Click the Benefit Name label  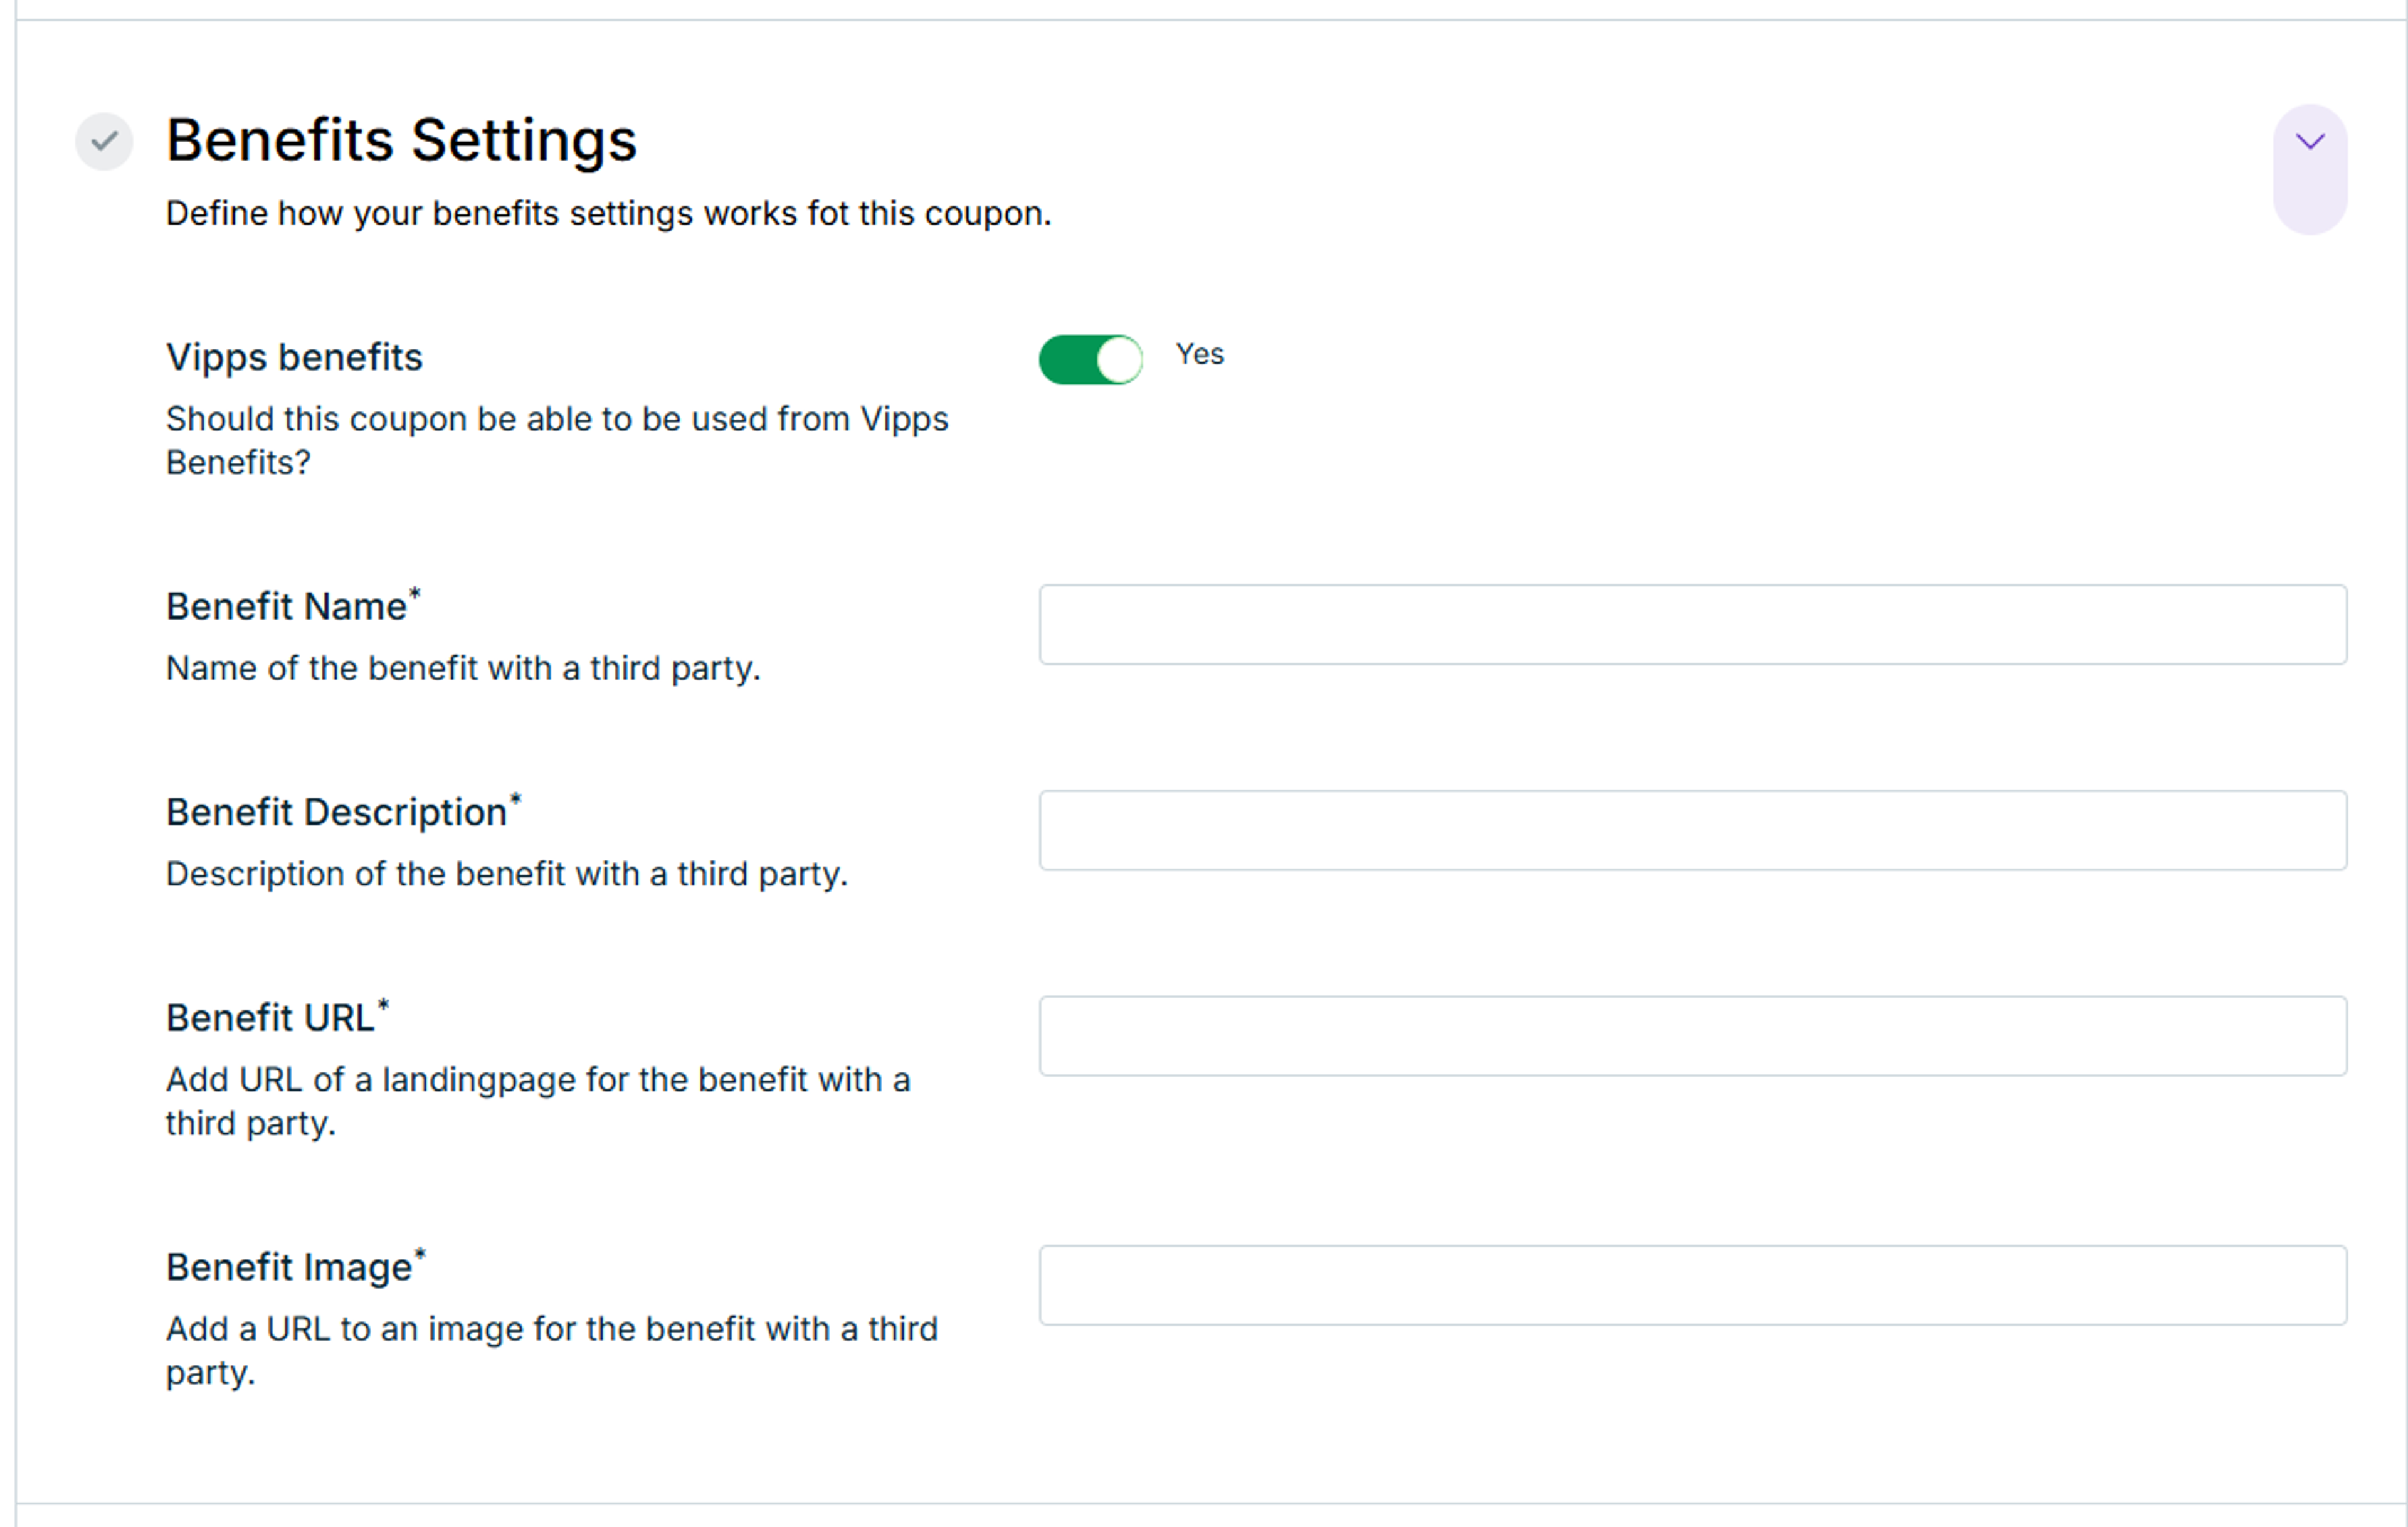click(x=287, y=607)
